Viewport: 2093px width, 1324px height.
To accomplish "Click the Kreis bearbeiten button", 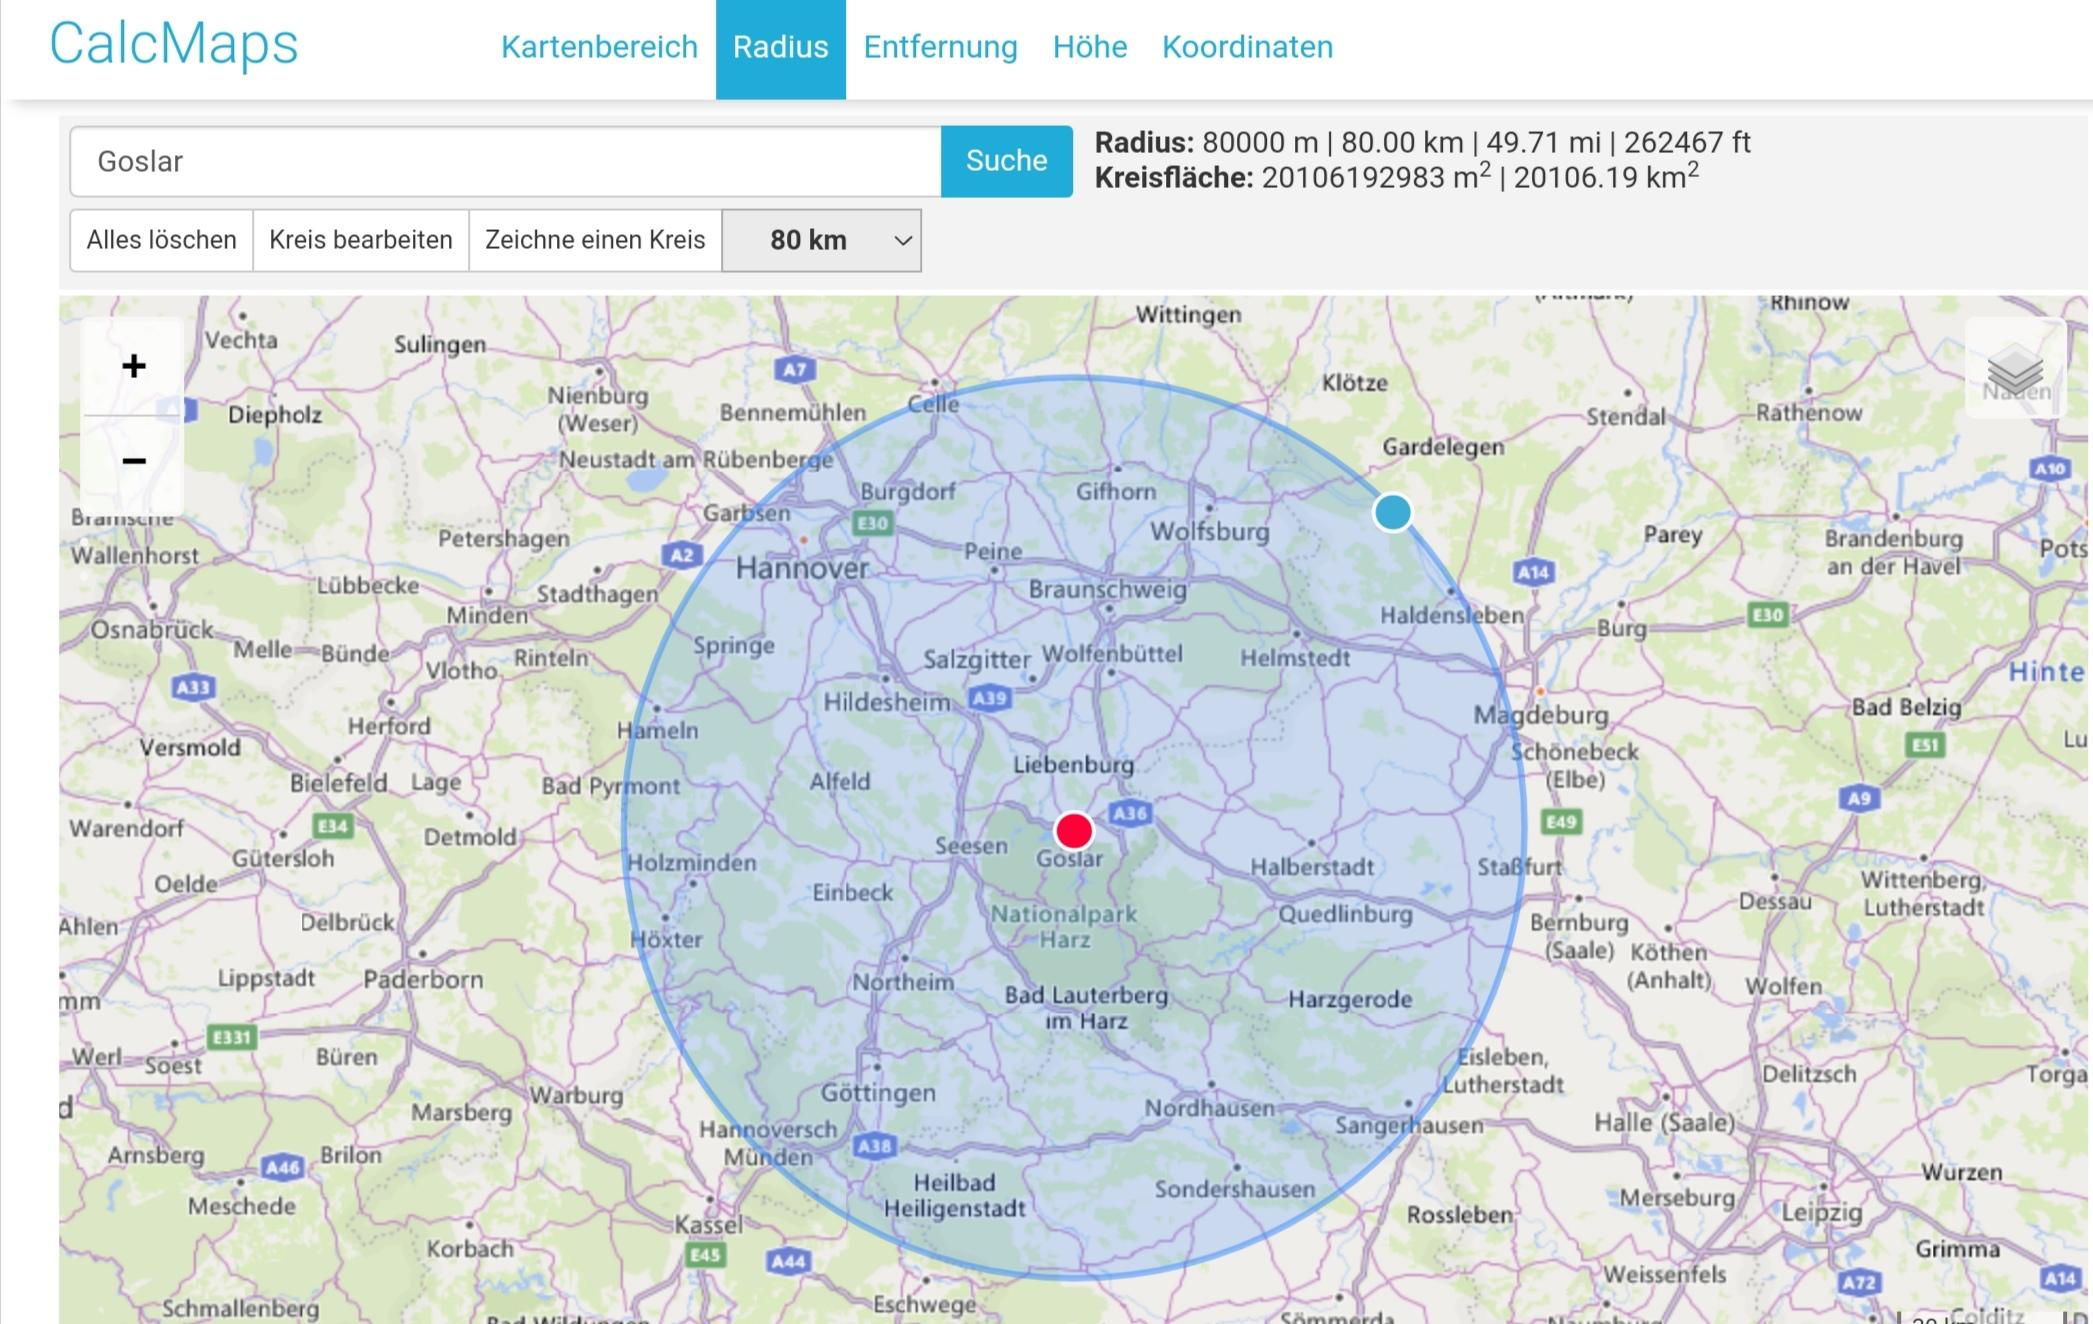I will [361, 240].
